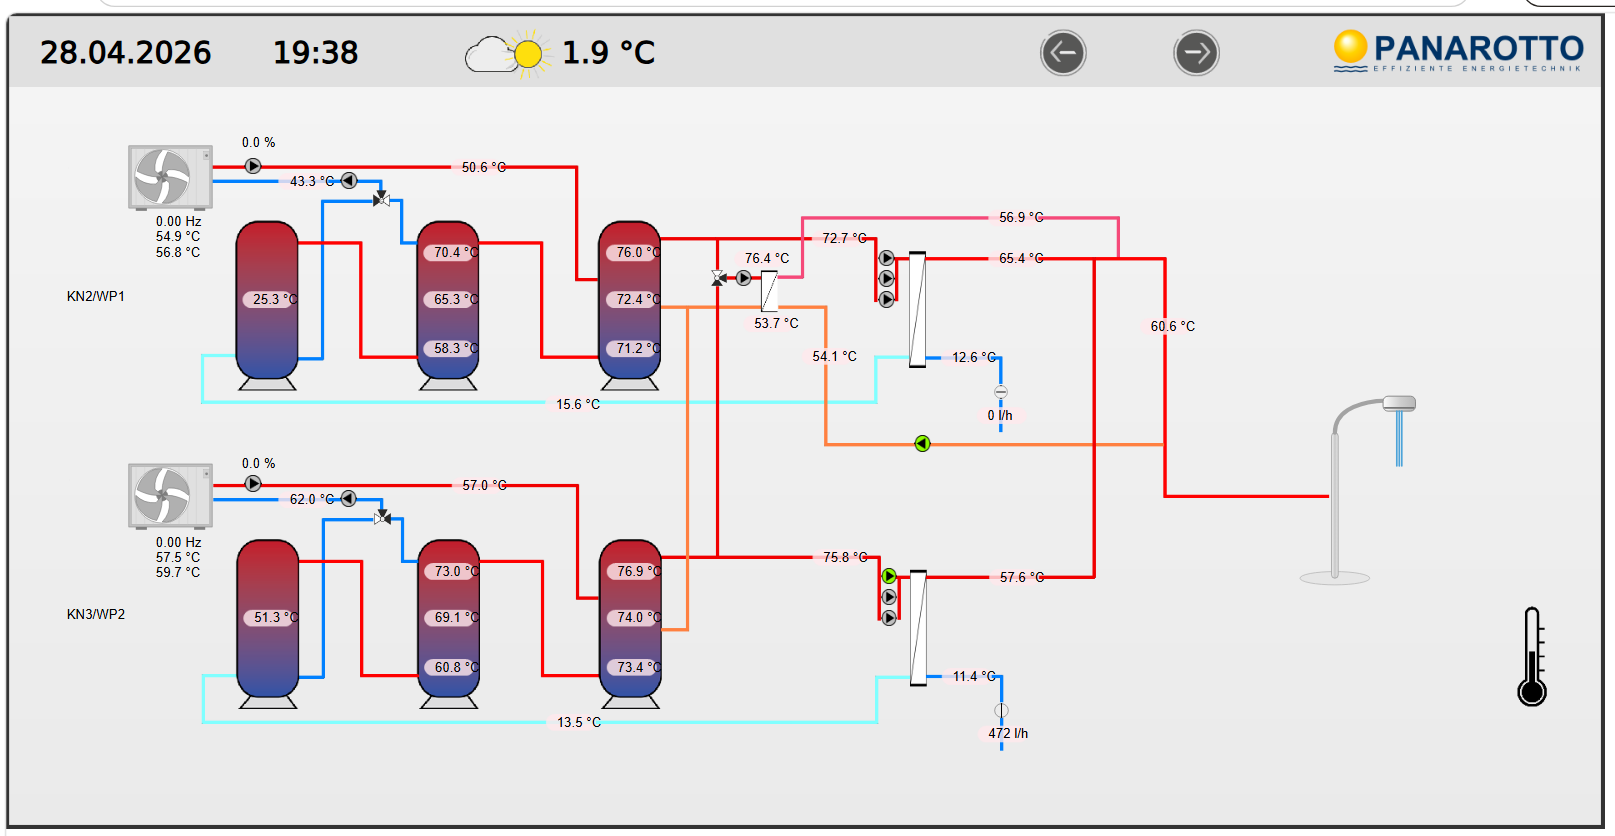Viewport: 1615px width, 836px height.
Task: Click the outdoor temperature 1.9 °C
Action: coord(608,52)
